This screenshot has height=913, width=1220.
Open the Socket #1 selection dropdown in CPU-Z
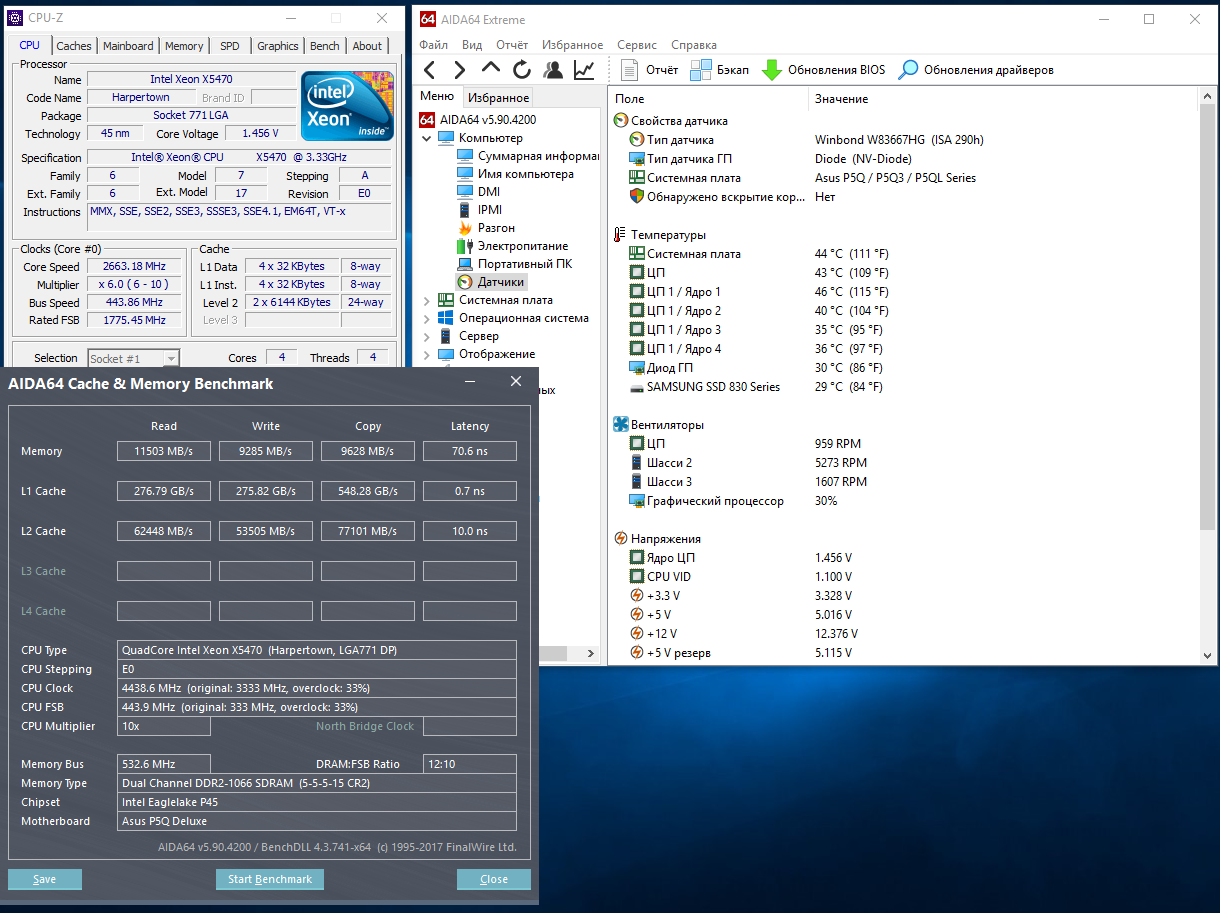134,358
